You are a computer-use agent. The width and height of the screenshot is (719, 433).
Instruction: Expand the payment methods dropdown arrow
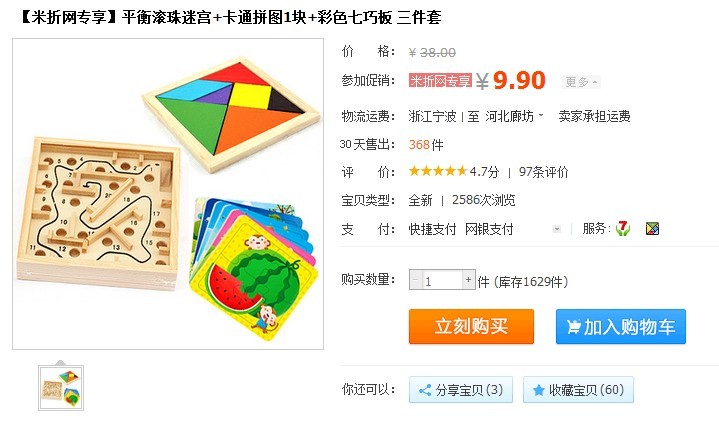click(x=557, y=228)
